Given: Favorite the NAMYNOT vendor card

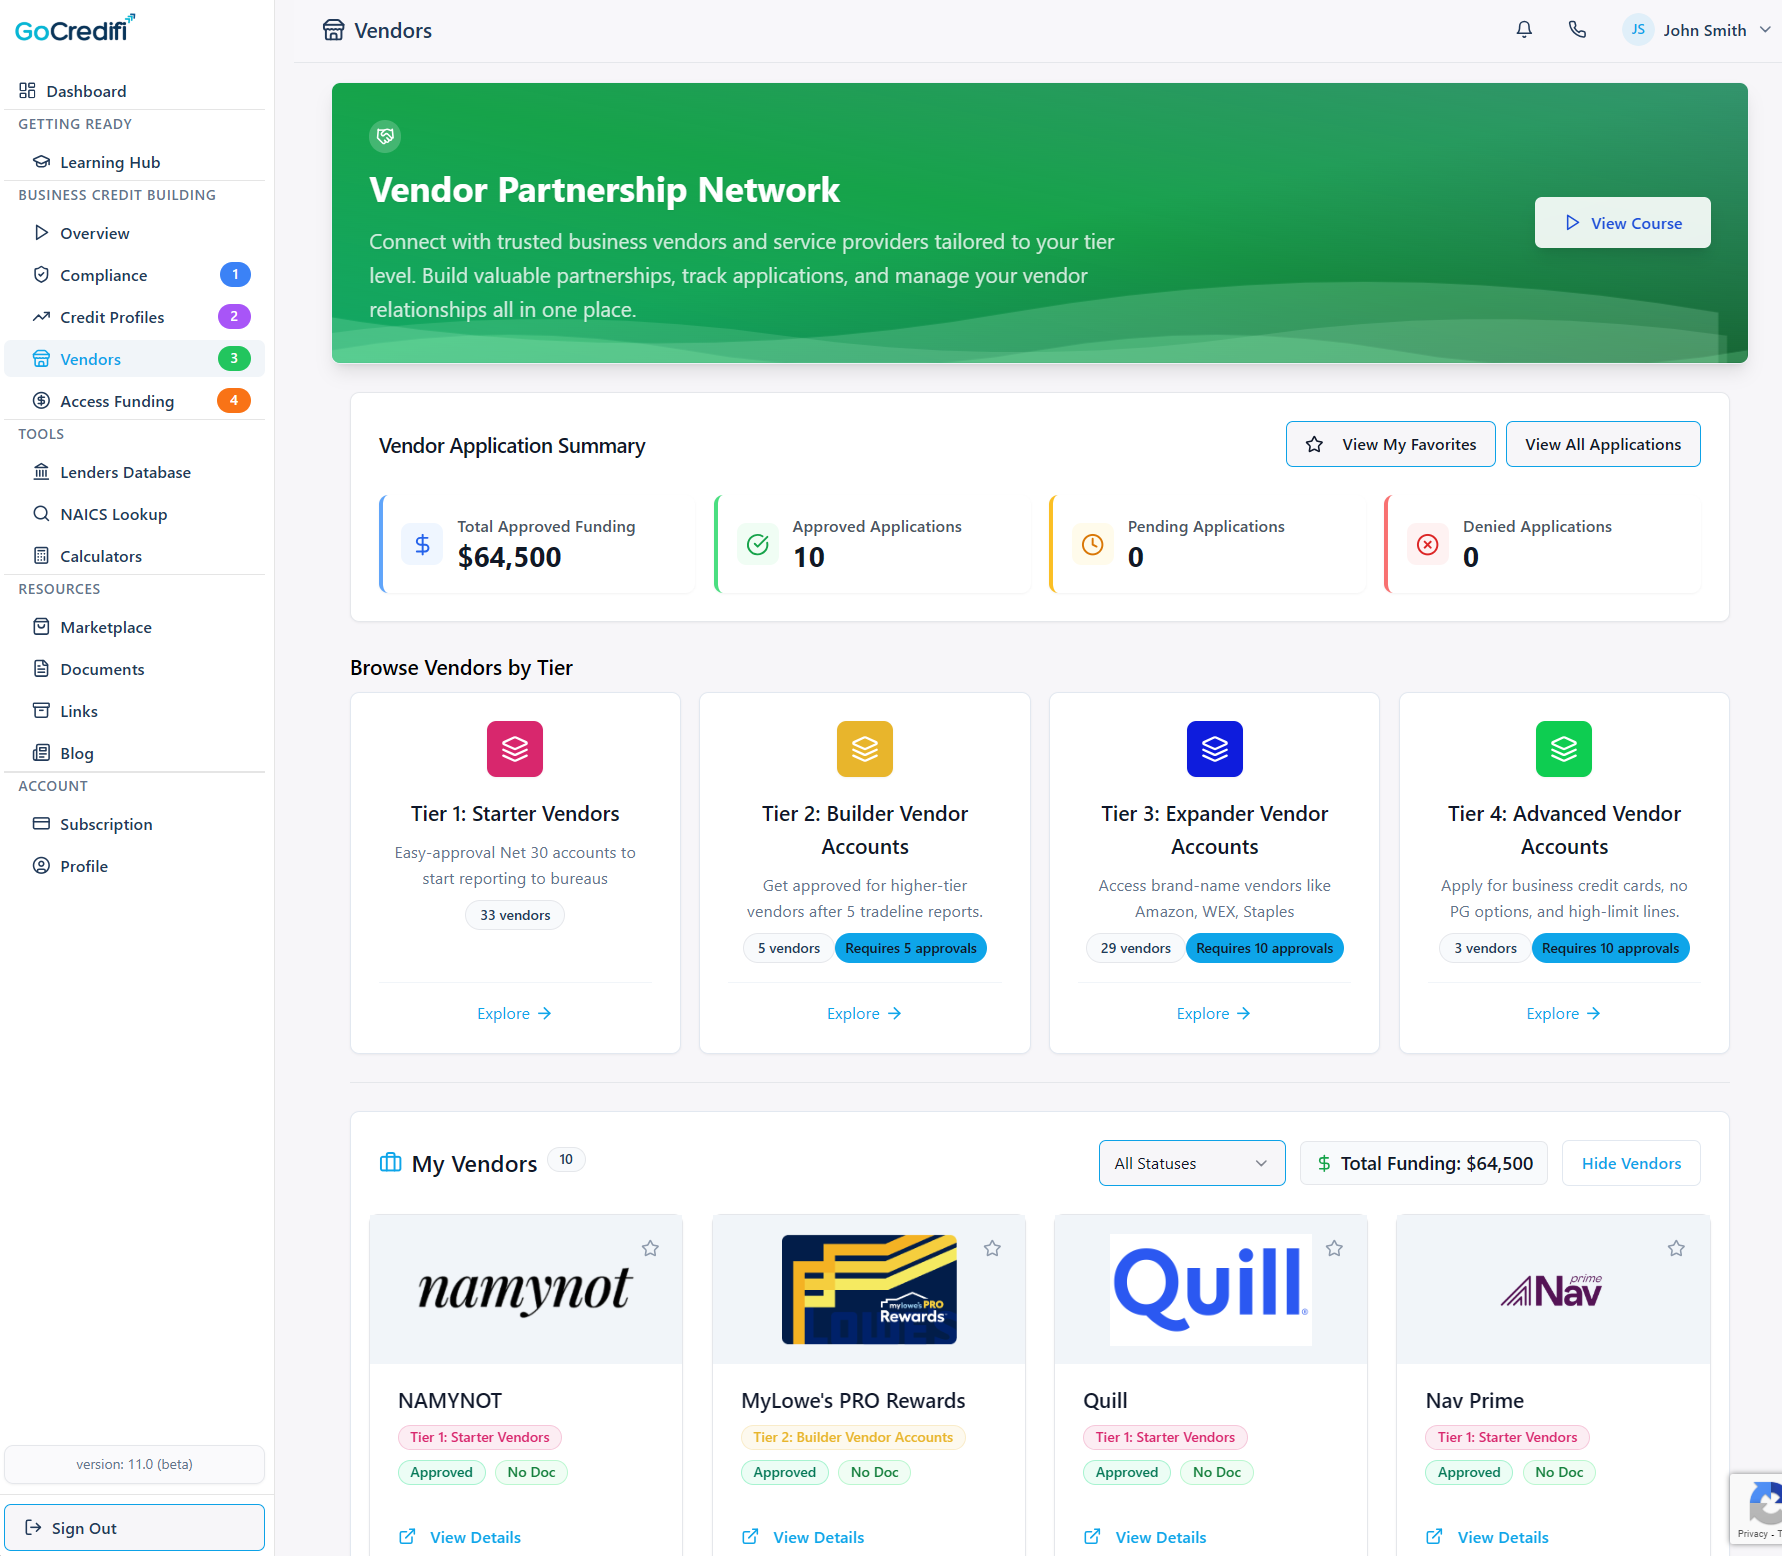Looking at the screenshot, I should point(650,1248).
